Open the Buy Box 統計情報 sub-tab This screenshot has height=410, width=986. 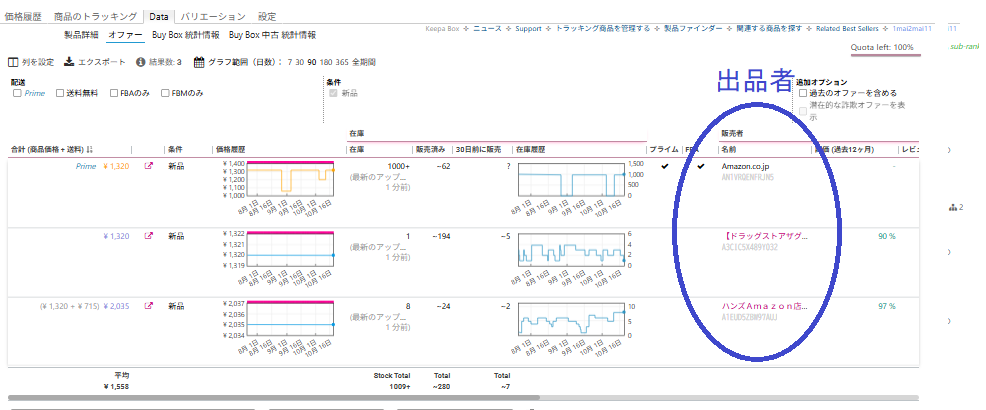click(x=187, y=35)
